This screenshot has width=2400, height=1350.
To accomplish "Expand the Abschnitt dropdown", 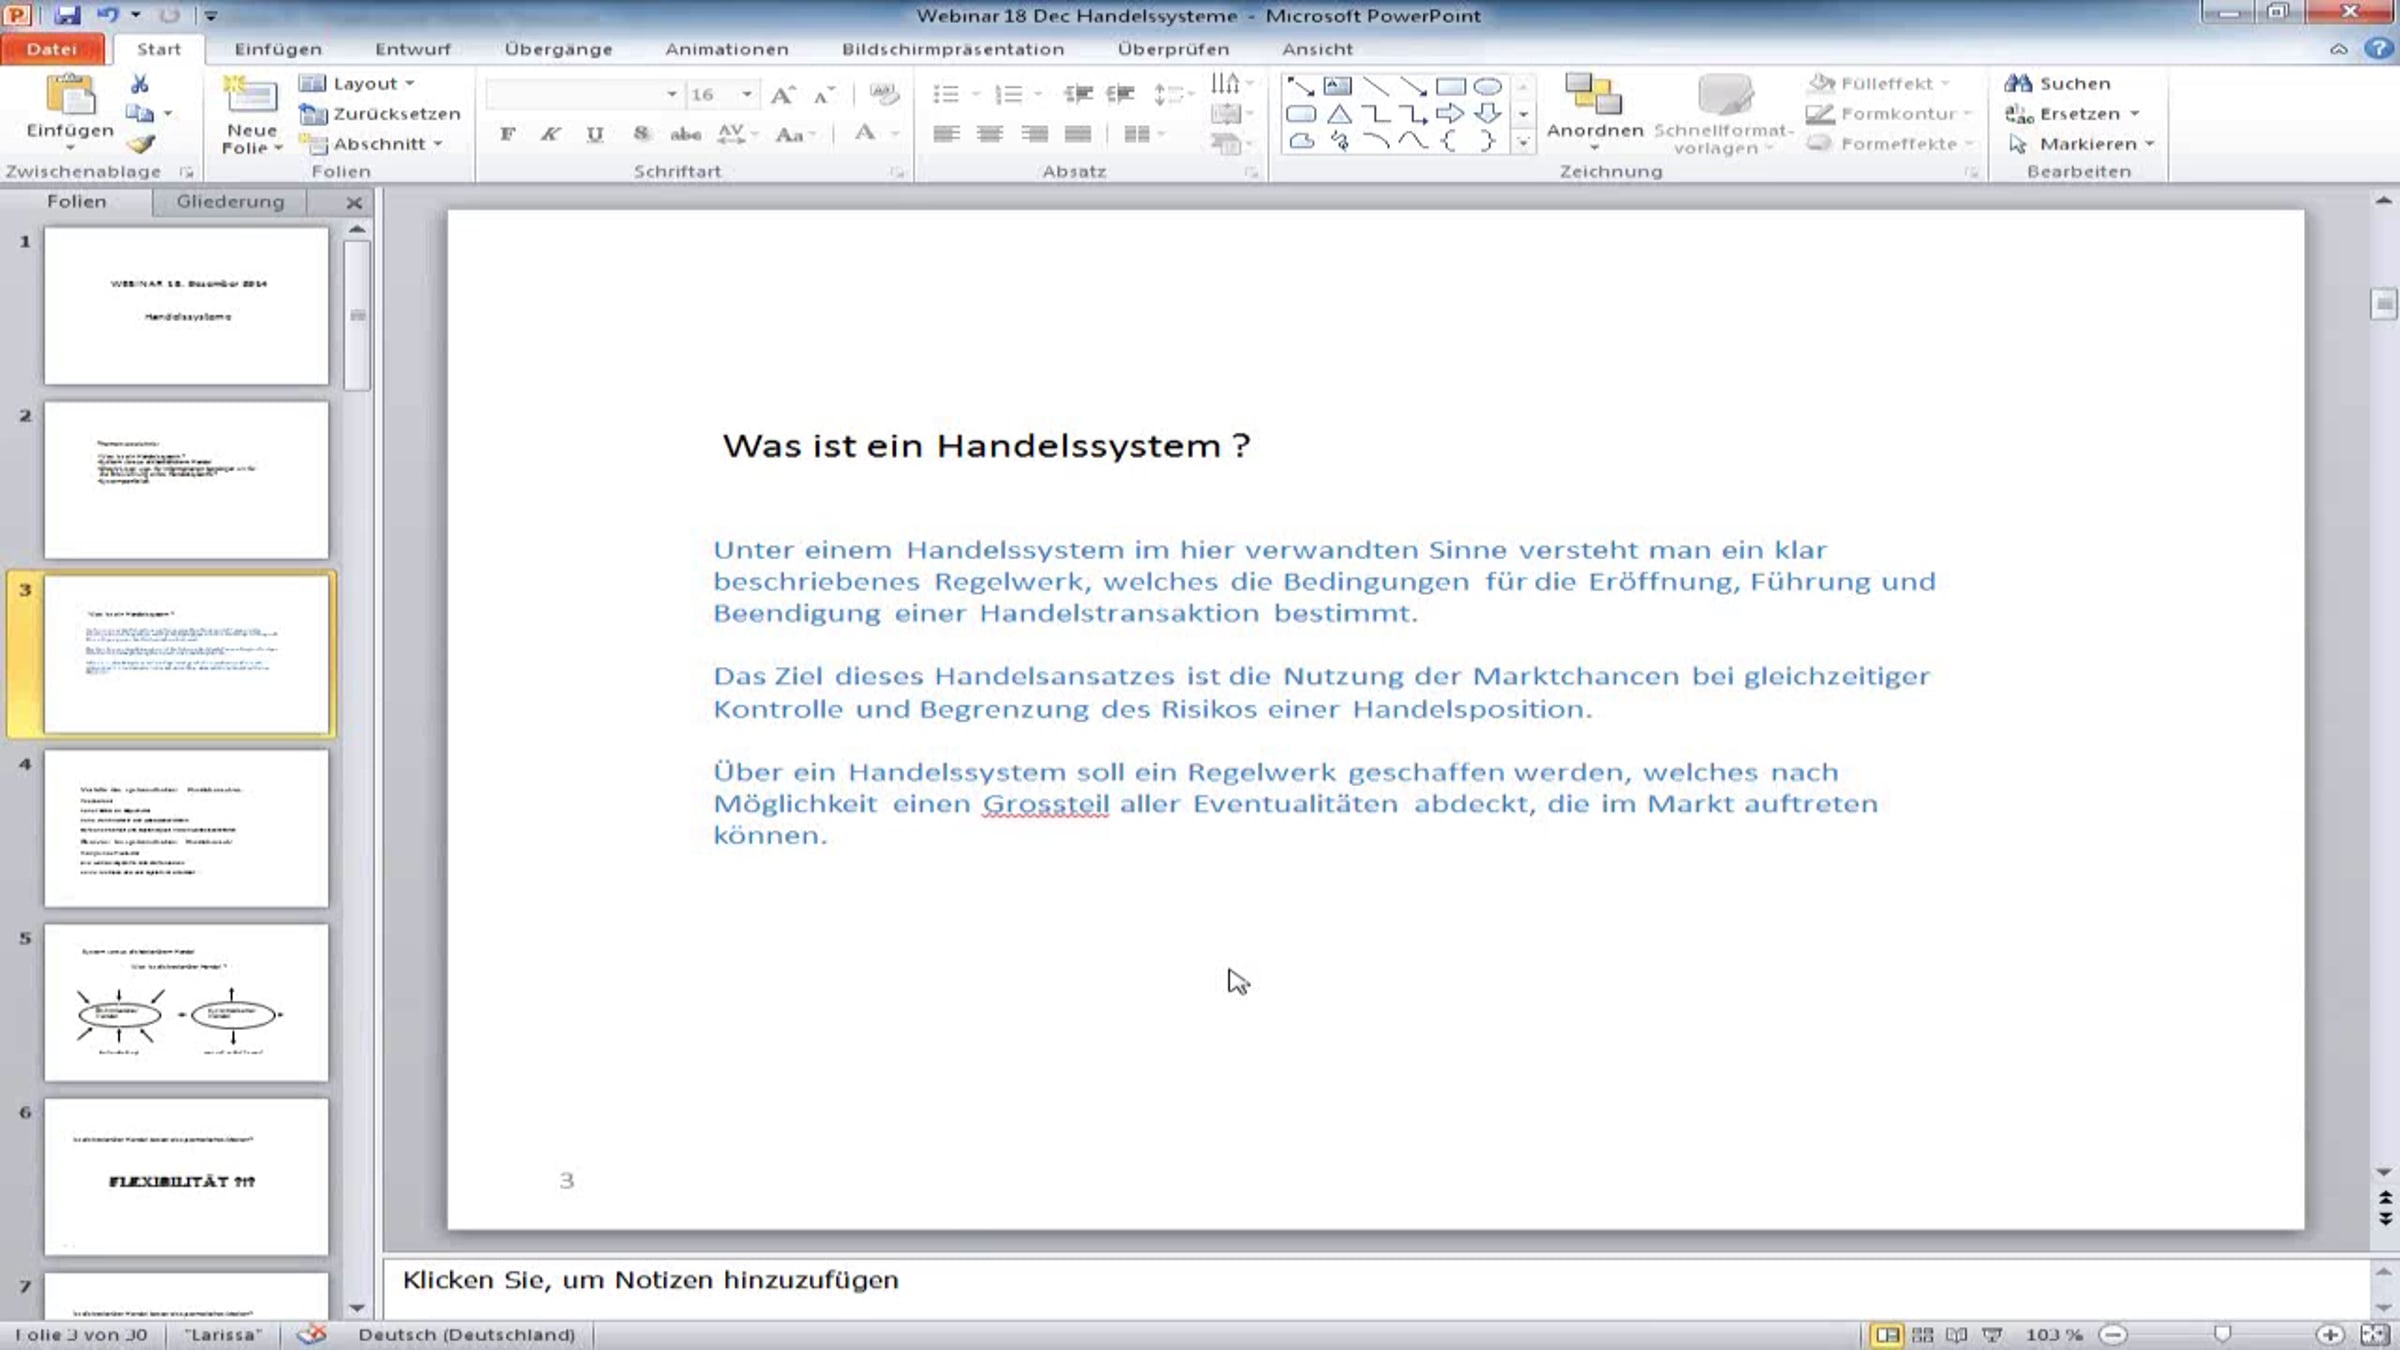I will (x=371, y=144).
